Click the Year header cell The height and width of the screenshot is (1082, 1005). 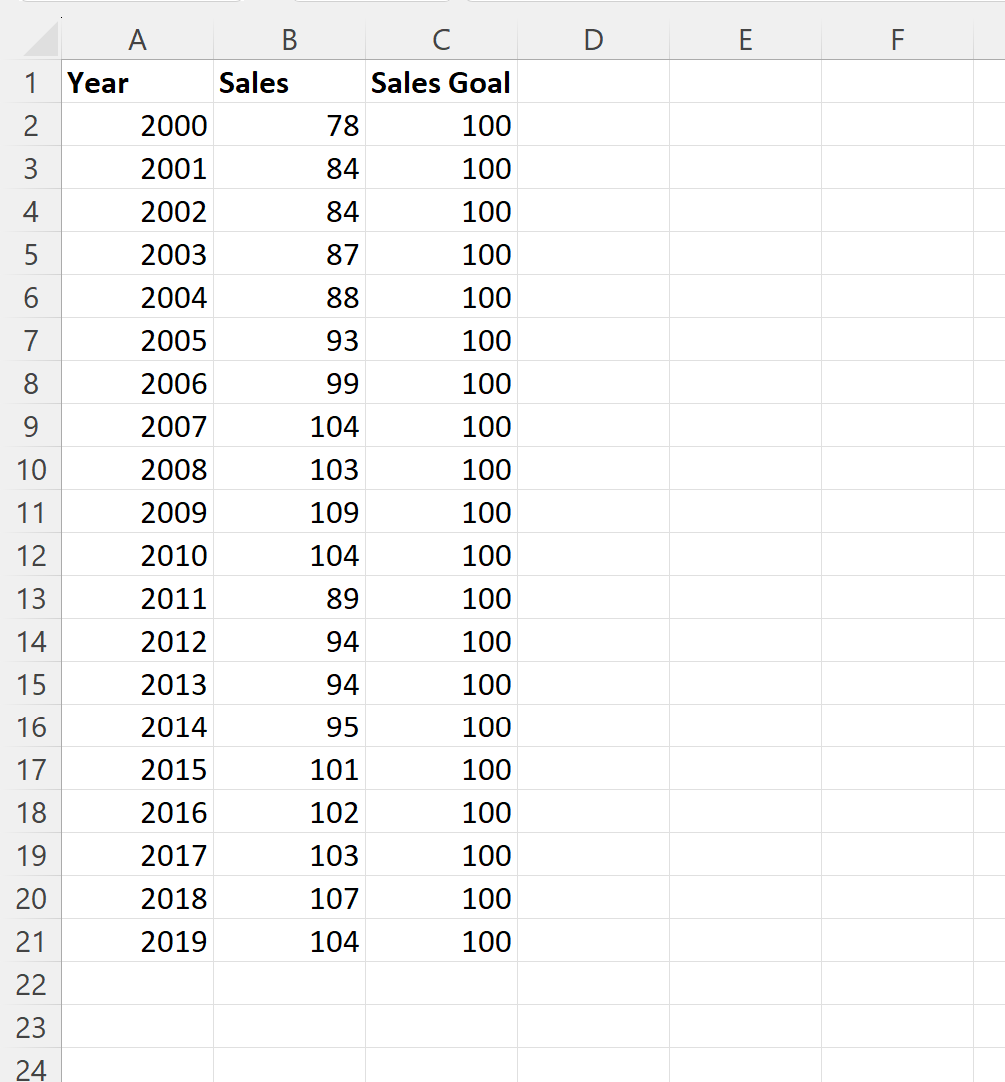pos(137,83)
